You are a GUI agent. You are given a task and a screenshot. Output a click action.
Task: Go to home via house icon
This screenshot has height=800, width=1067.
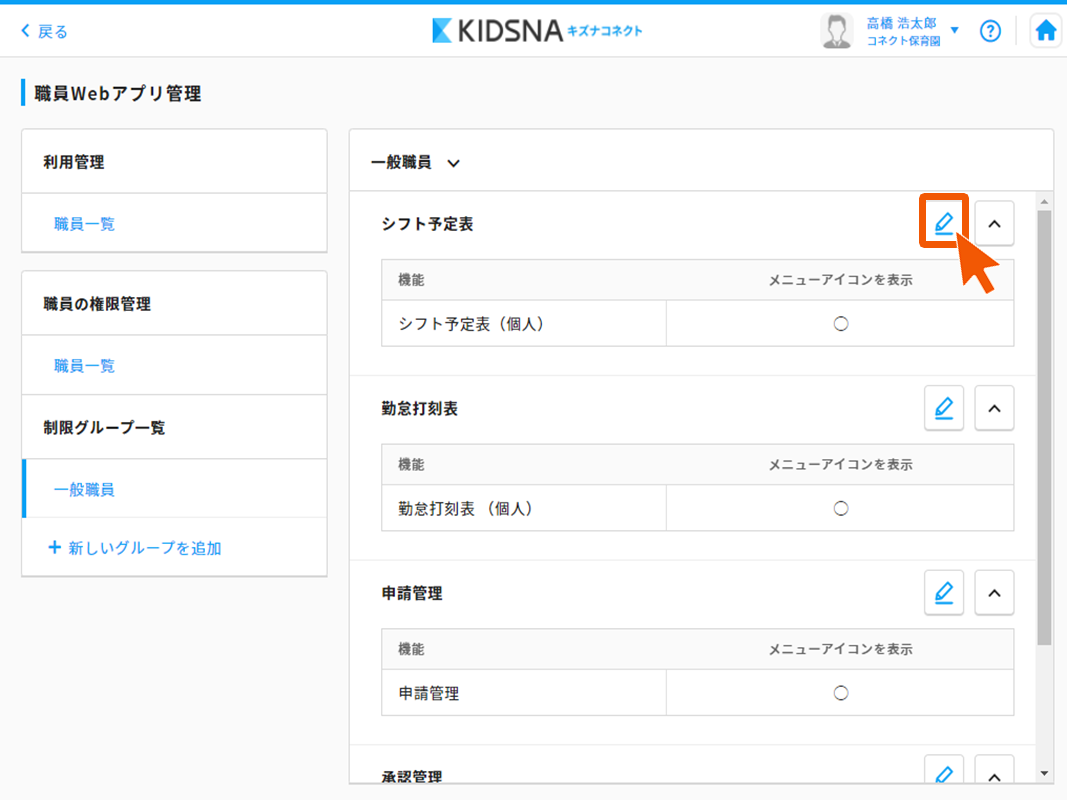tap(1045, 31)
